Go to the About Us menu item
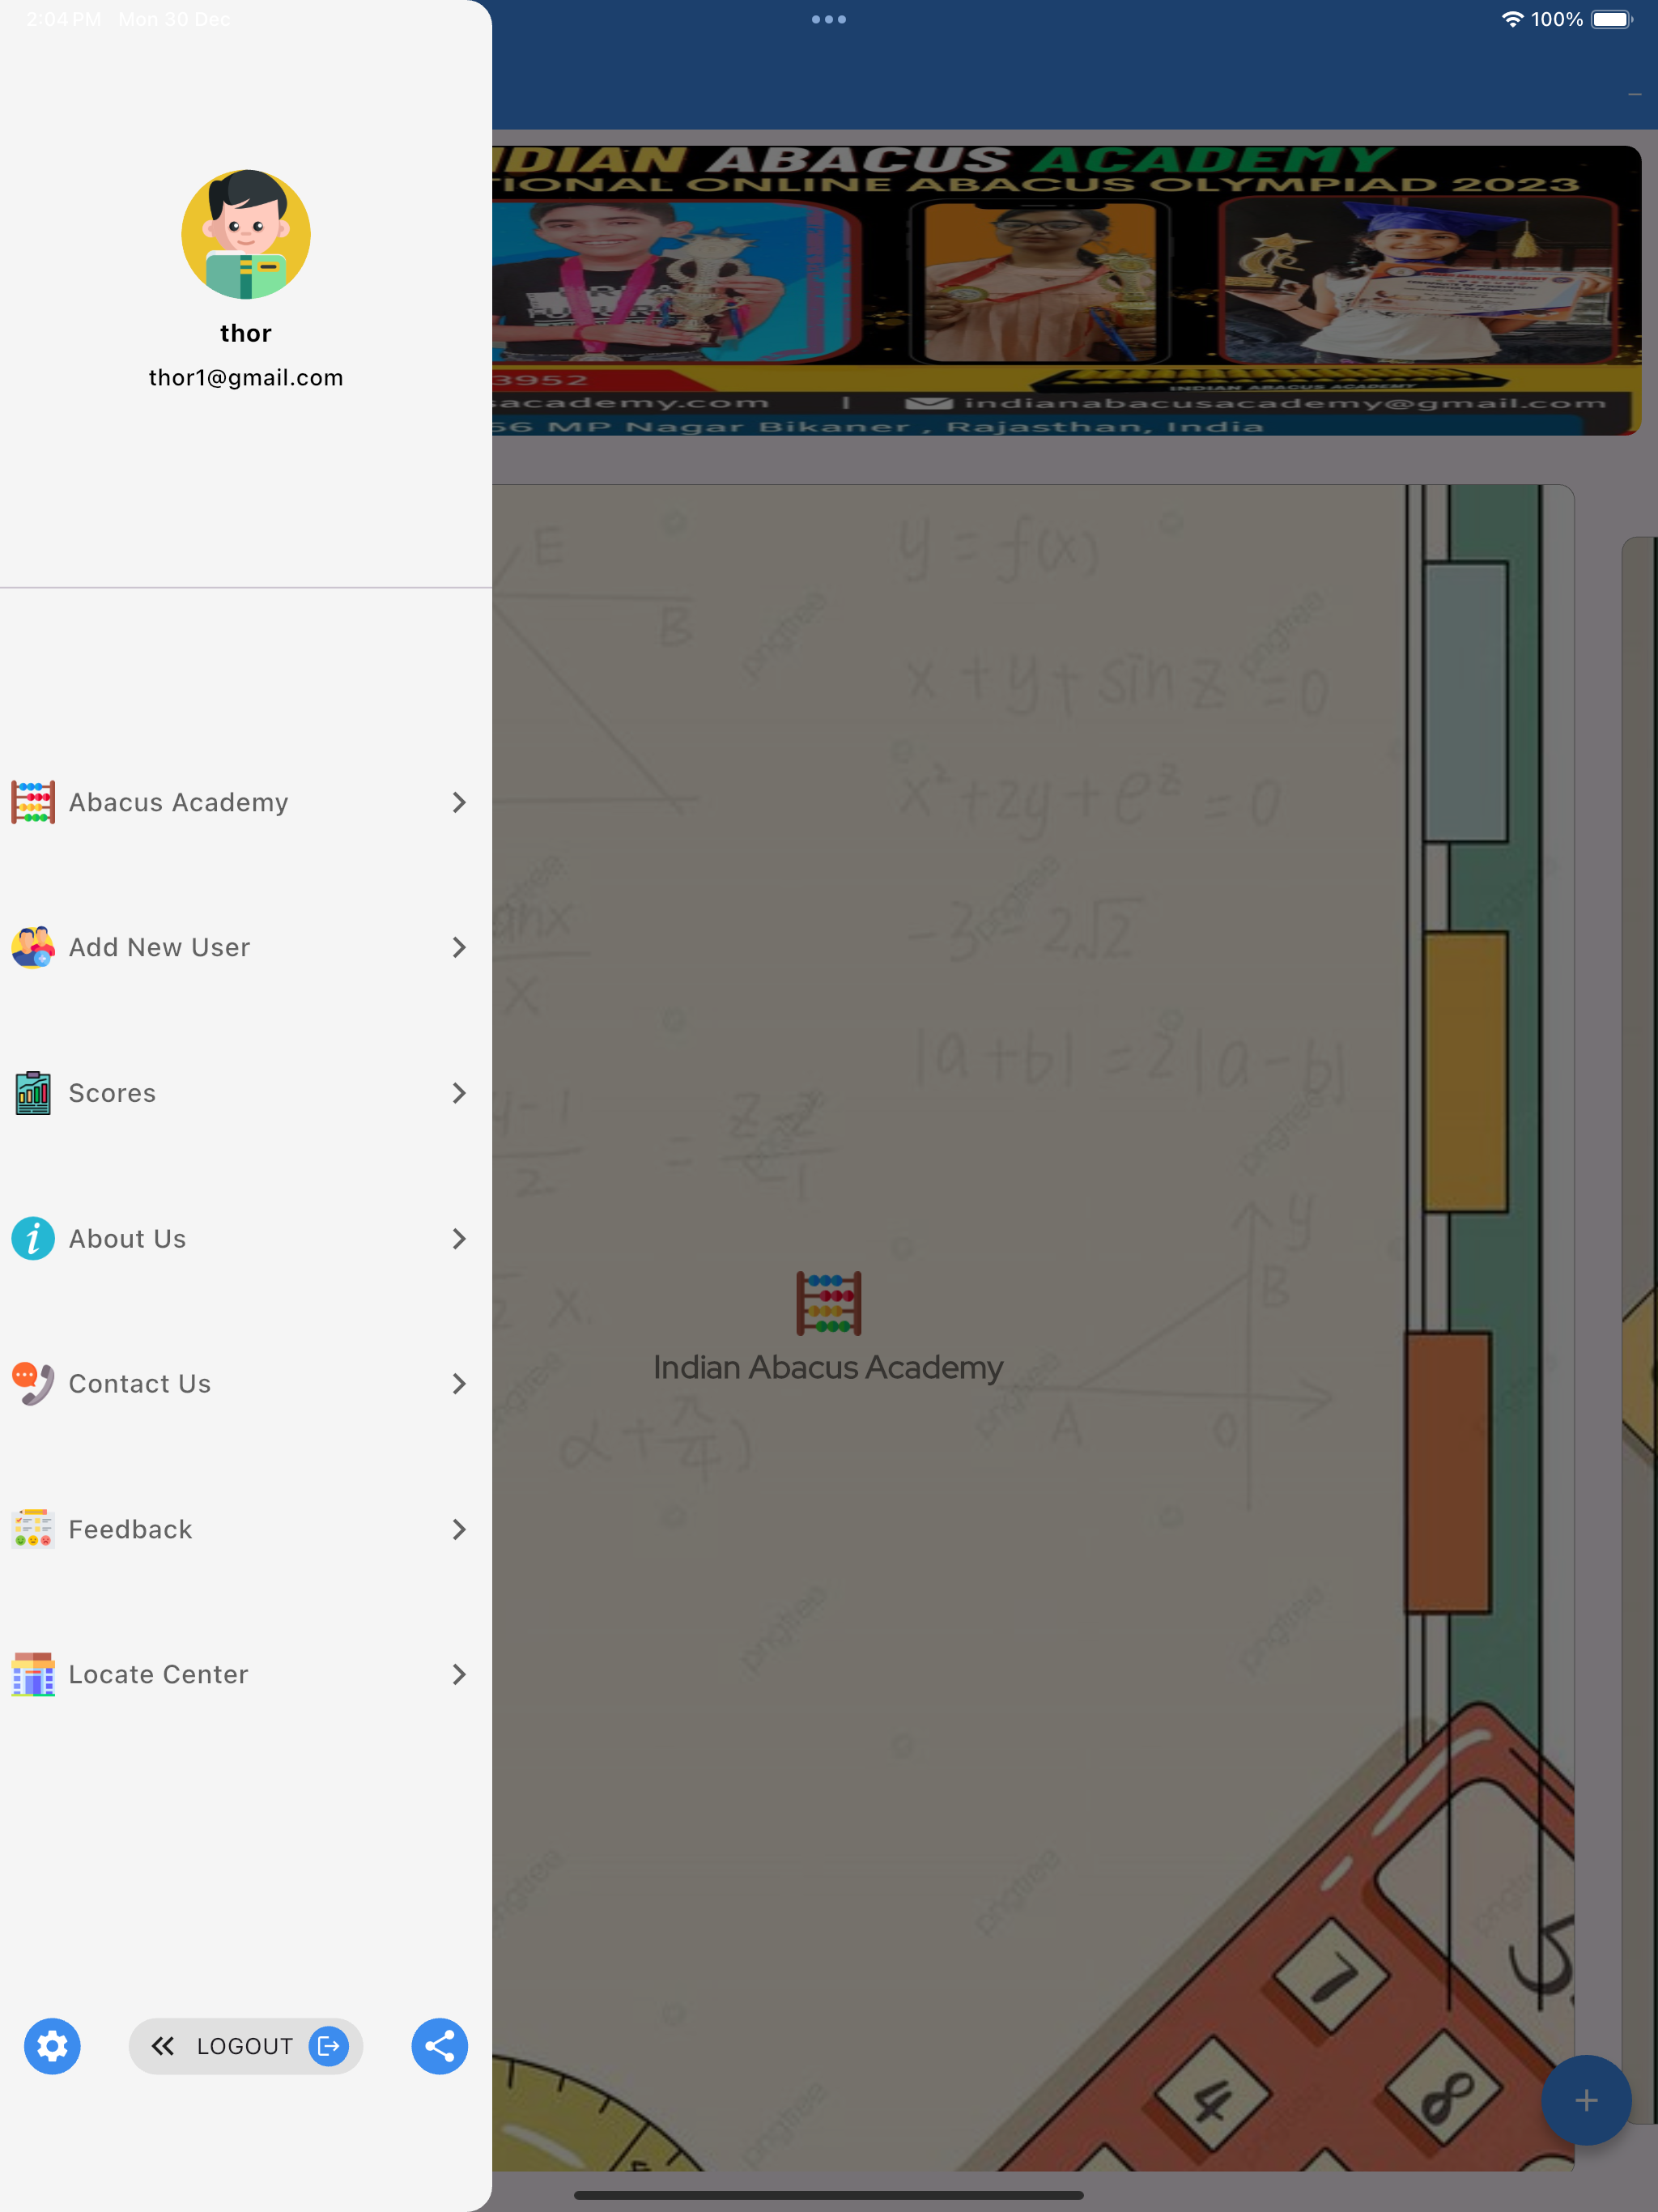The width and height of the screenshot is (1658, 2212). [246, 1238]
